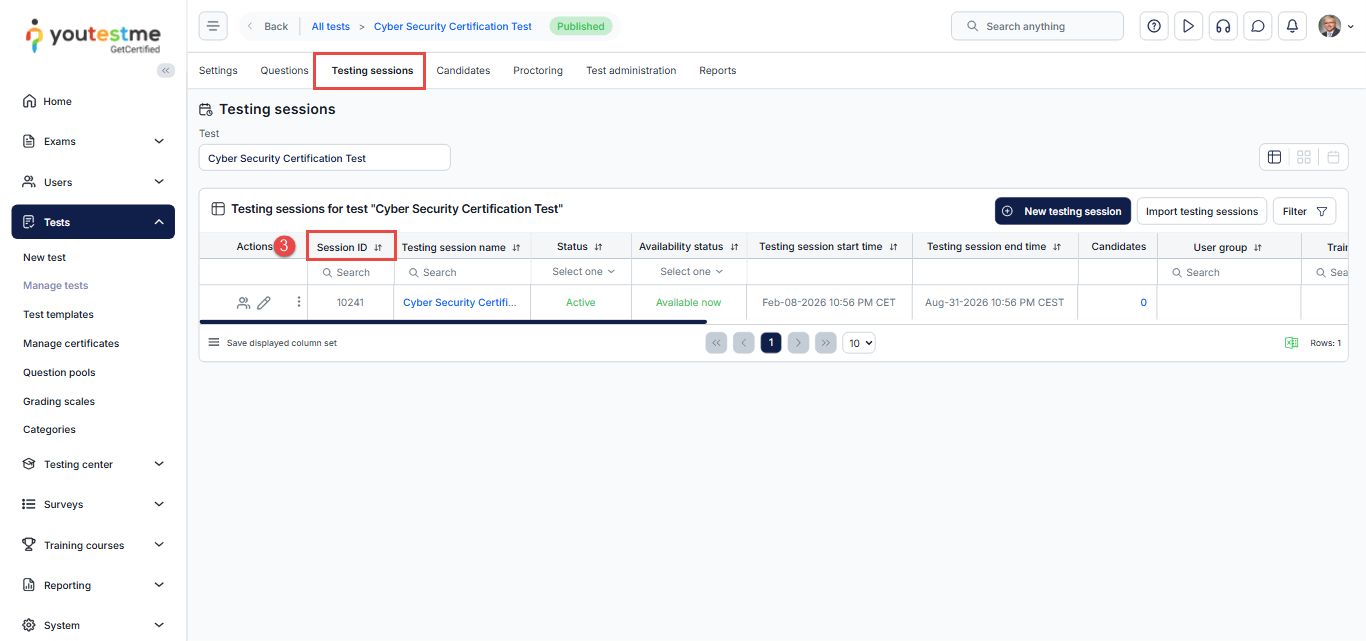Screen dimensions: 1366x641
Task: Click the Session ID search field
Action: [352, 272]
